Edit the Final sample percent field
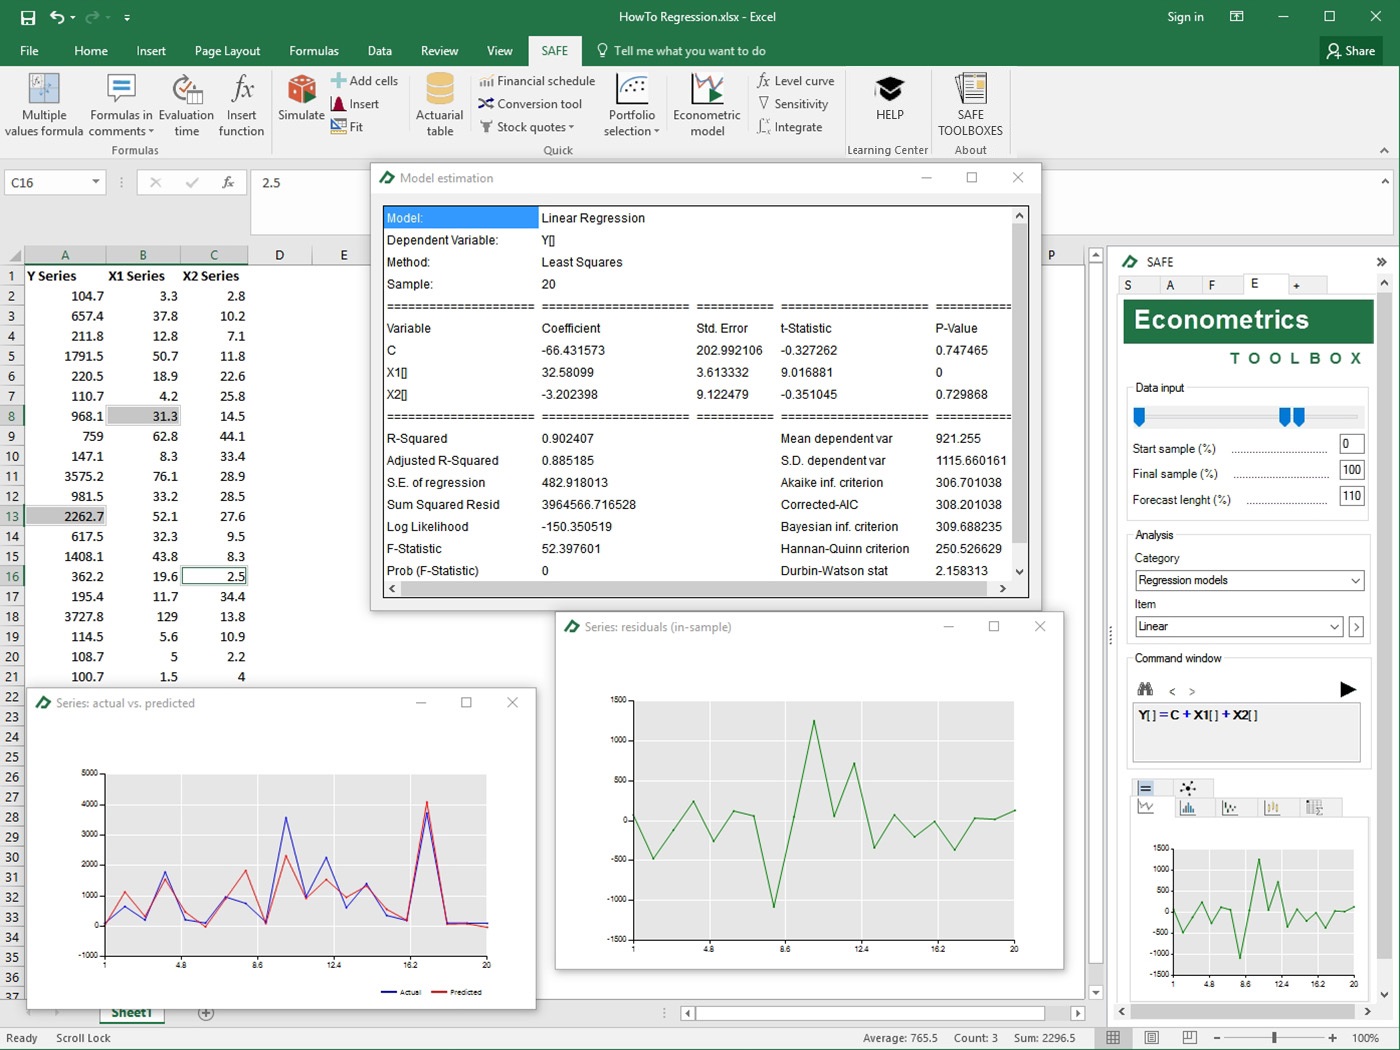This screenshot has height=1050, width=1400. [1351, 470]
